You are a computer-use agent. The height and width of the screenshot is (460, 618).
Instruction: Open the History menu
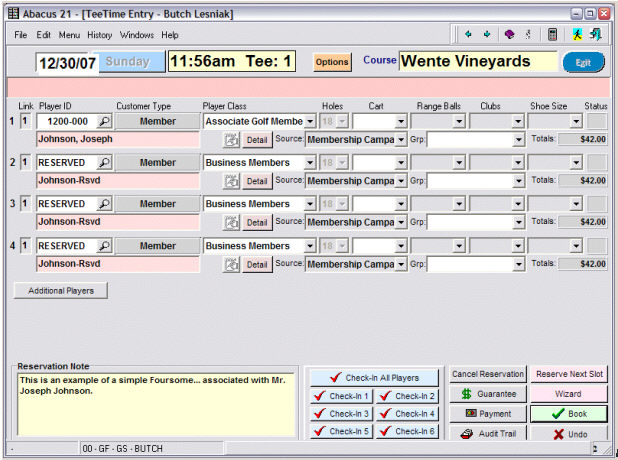(x=99, y=35)
